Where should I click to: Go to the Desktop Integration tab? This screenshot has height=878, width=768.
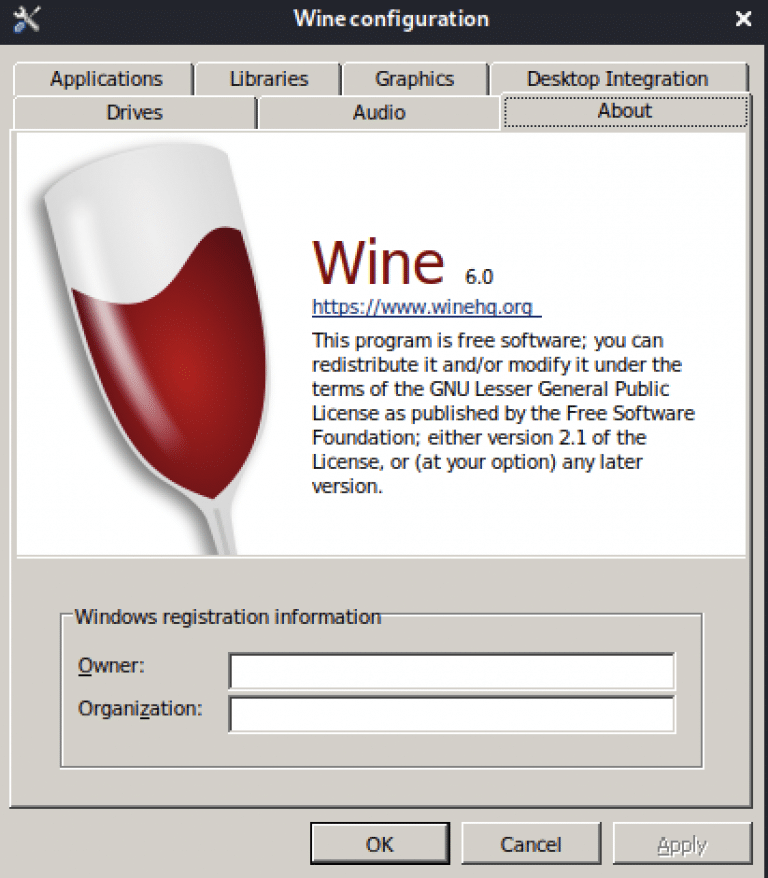pyautogui.click(x=618, y=79)
